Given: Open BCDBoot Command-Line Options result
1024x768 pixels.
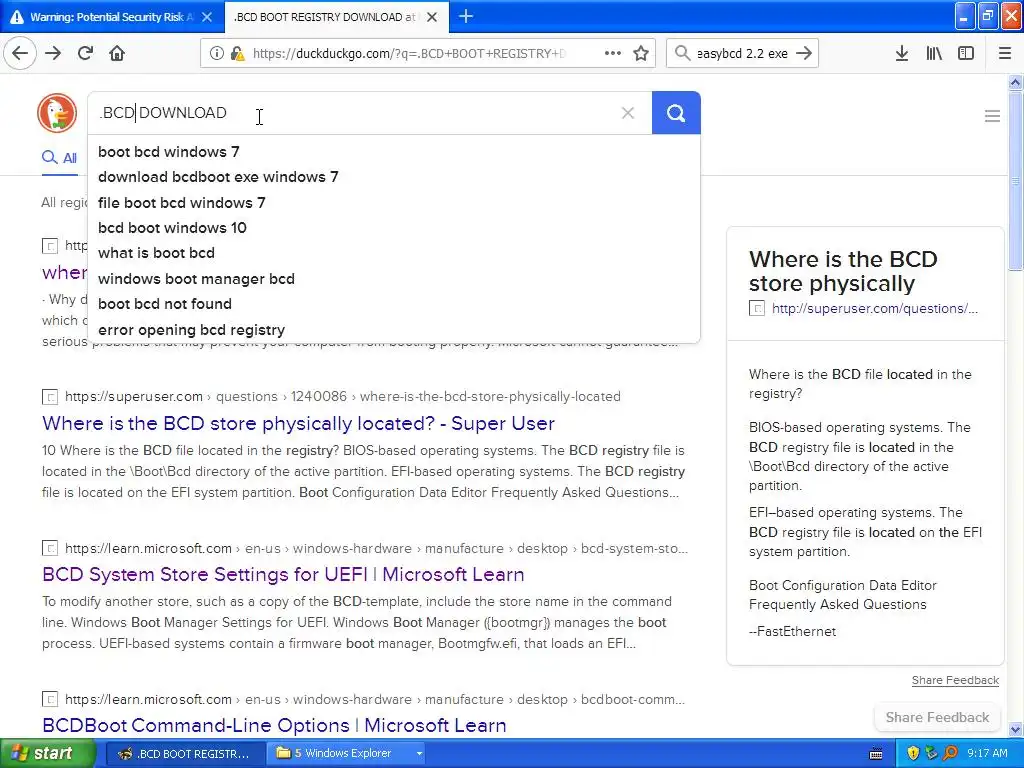Looking at the screenshot, I should 274,726.
